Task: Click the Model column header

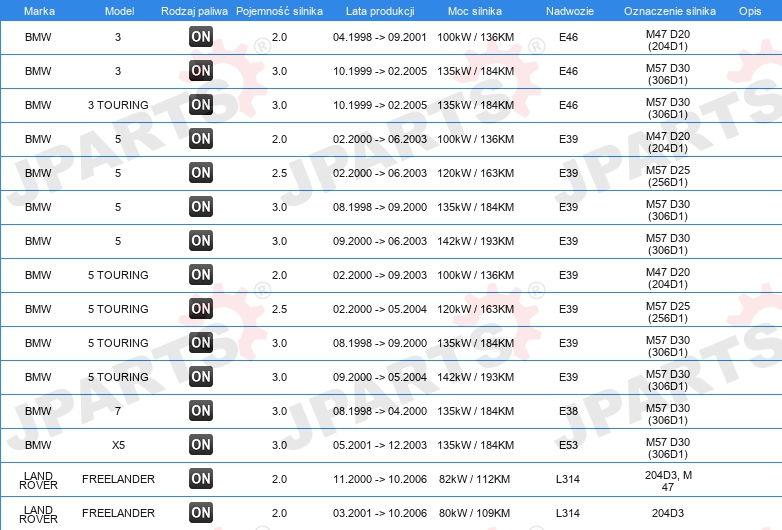Action: pos(119,11)
